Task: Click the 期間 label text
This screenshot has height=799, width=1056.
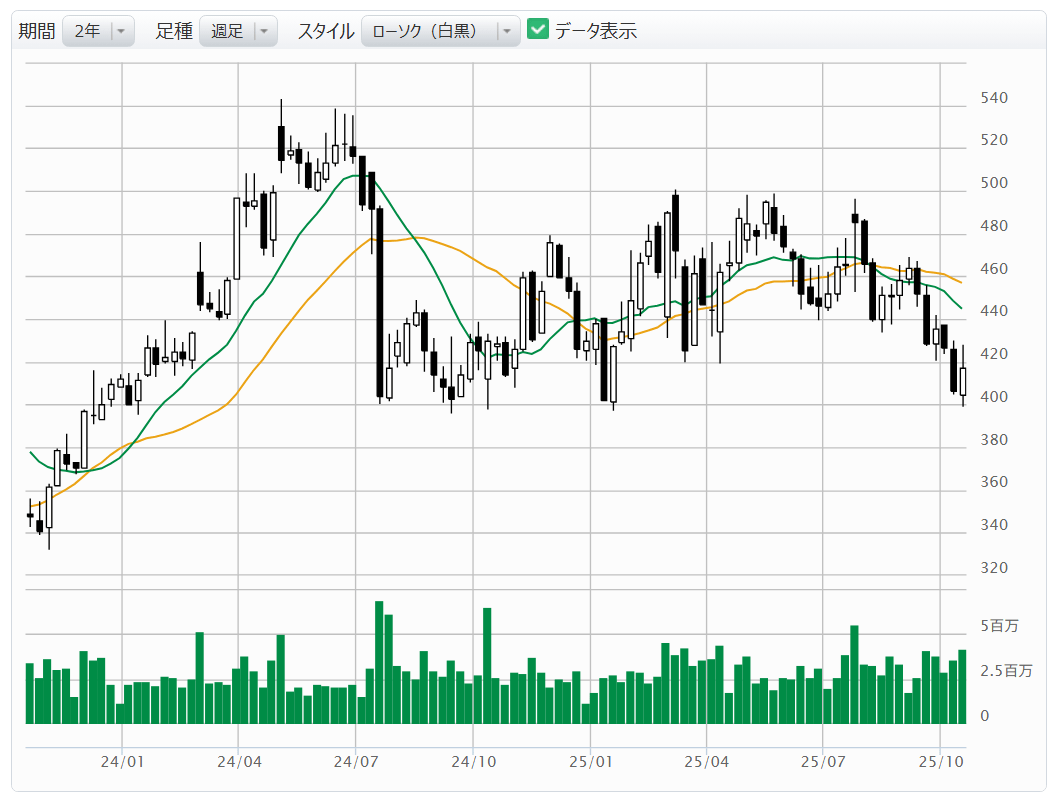Action: pos(37,31)
